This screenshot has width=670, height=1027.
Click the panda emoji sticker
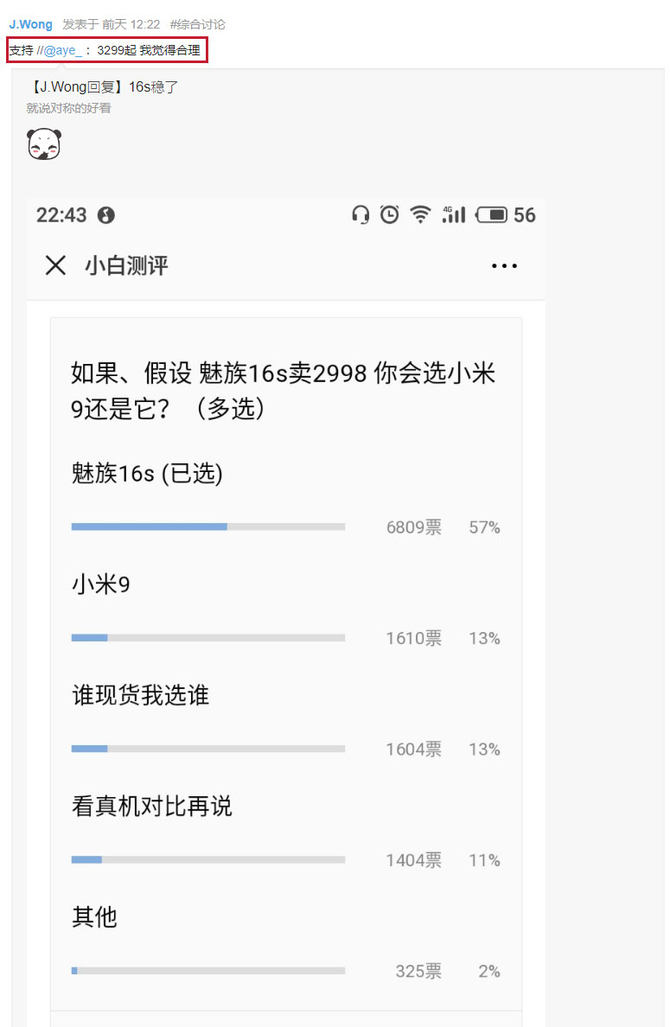[x=44, y=145]
